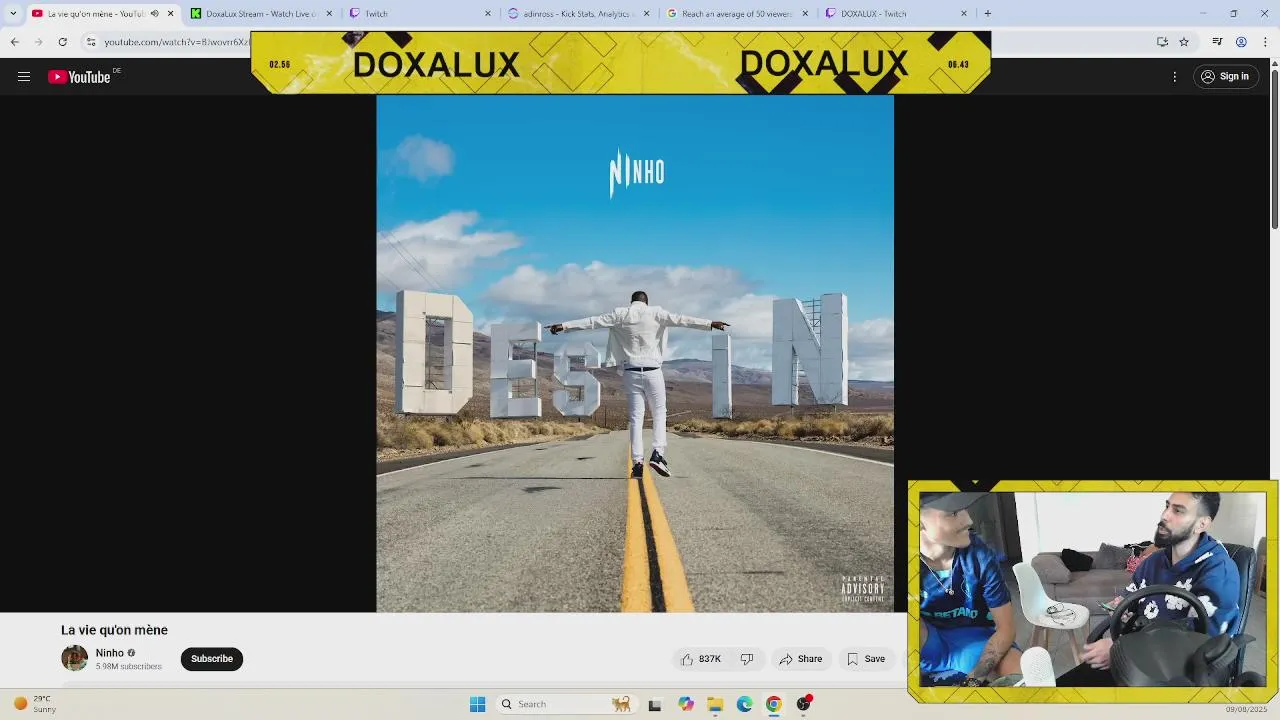Open a new browser tab

tap(988, 14)
